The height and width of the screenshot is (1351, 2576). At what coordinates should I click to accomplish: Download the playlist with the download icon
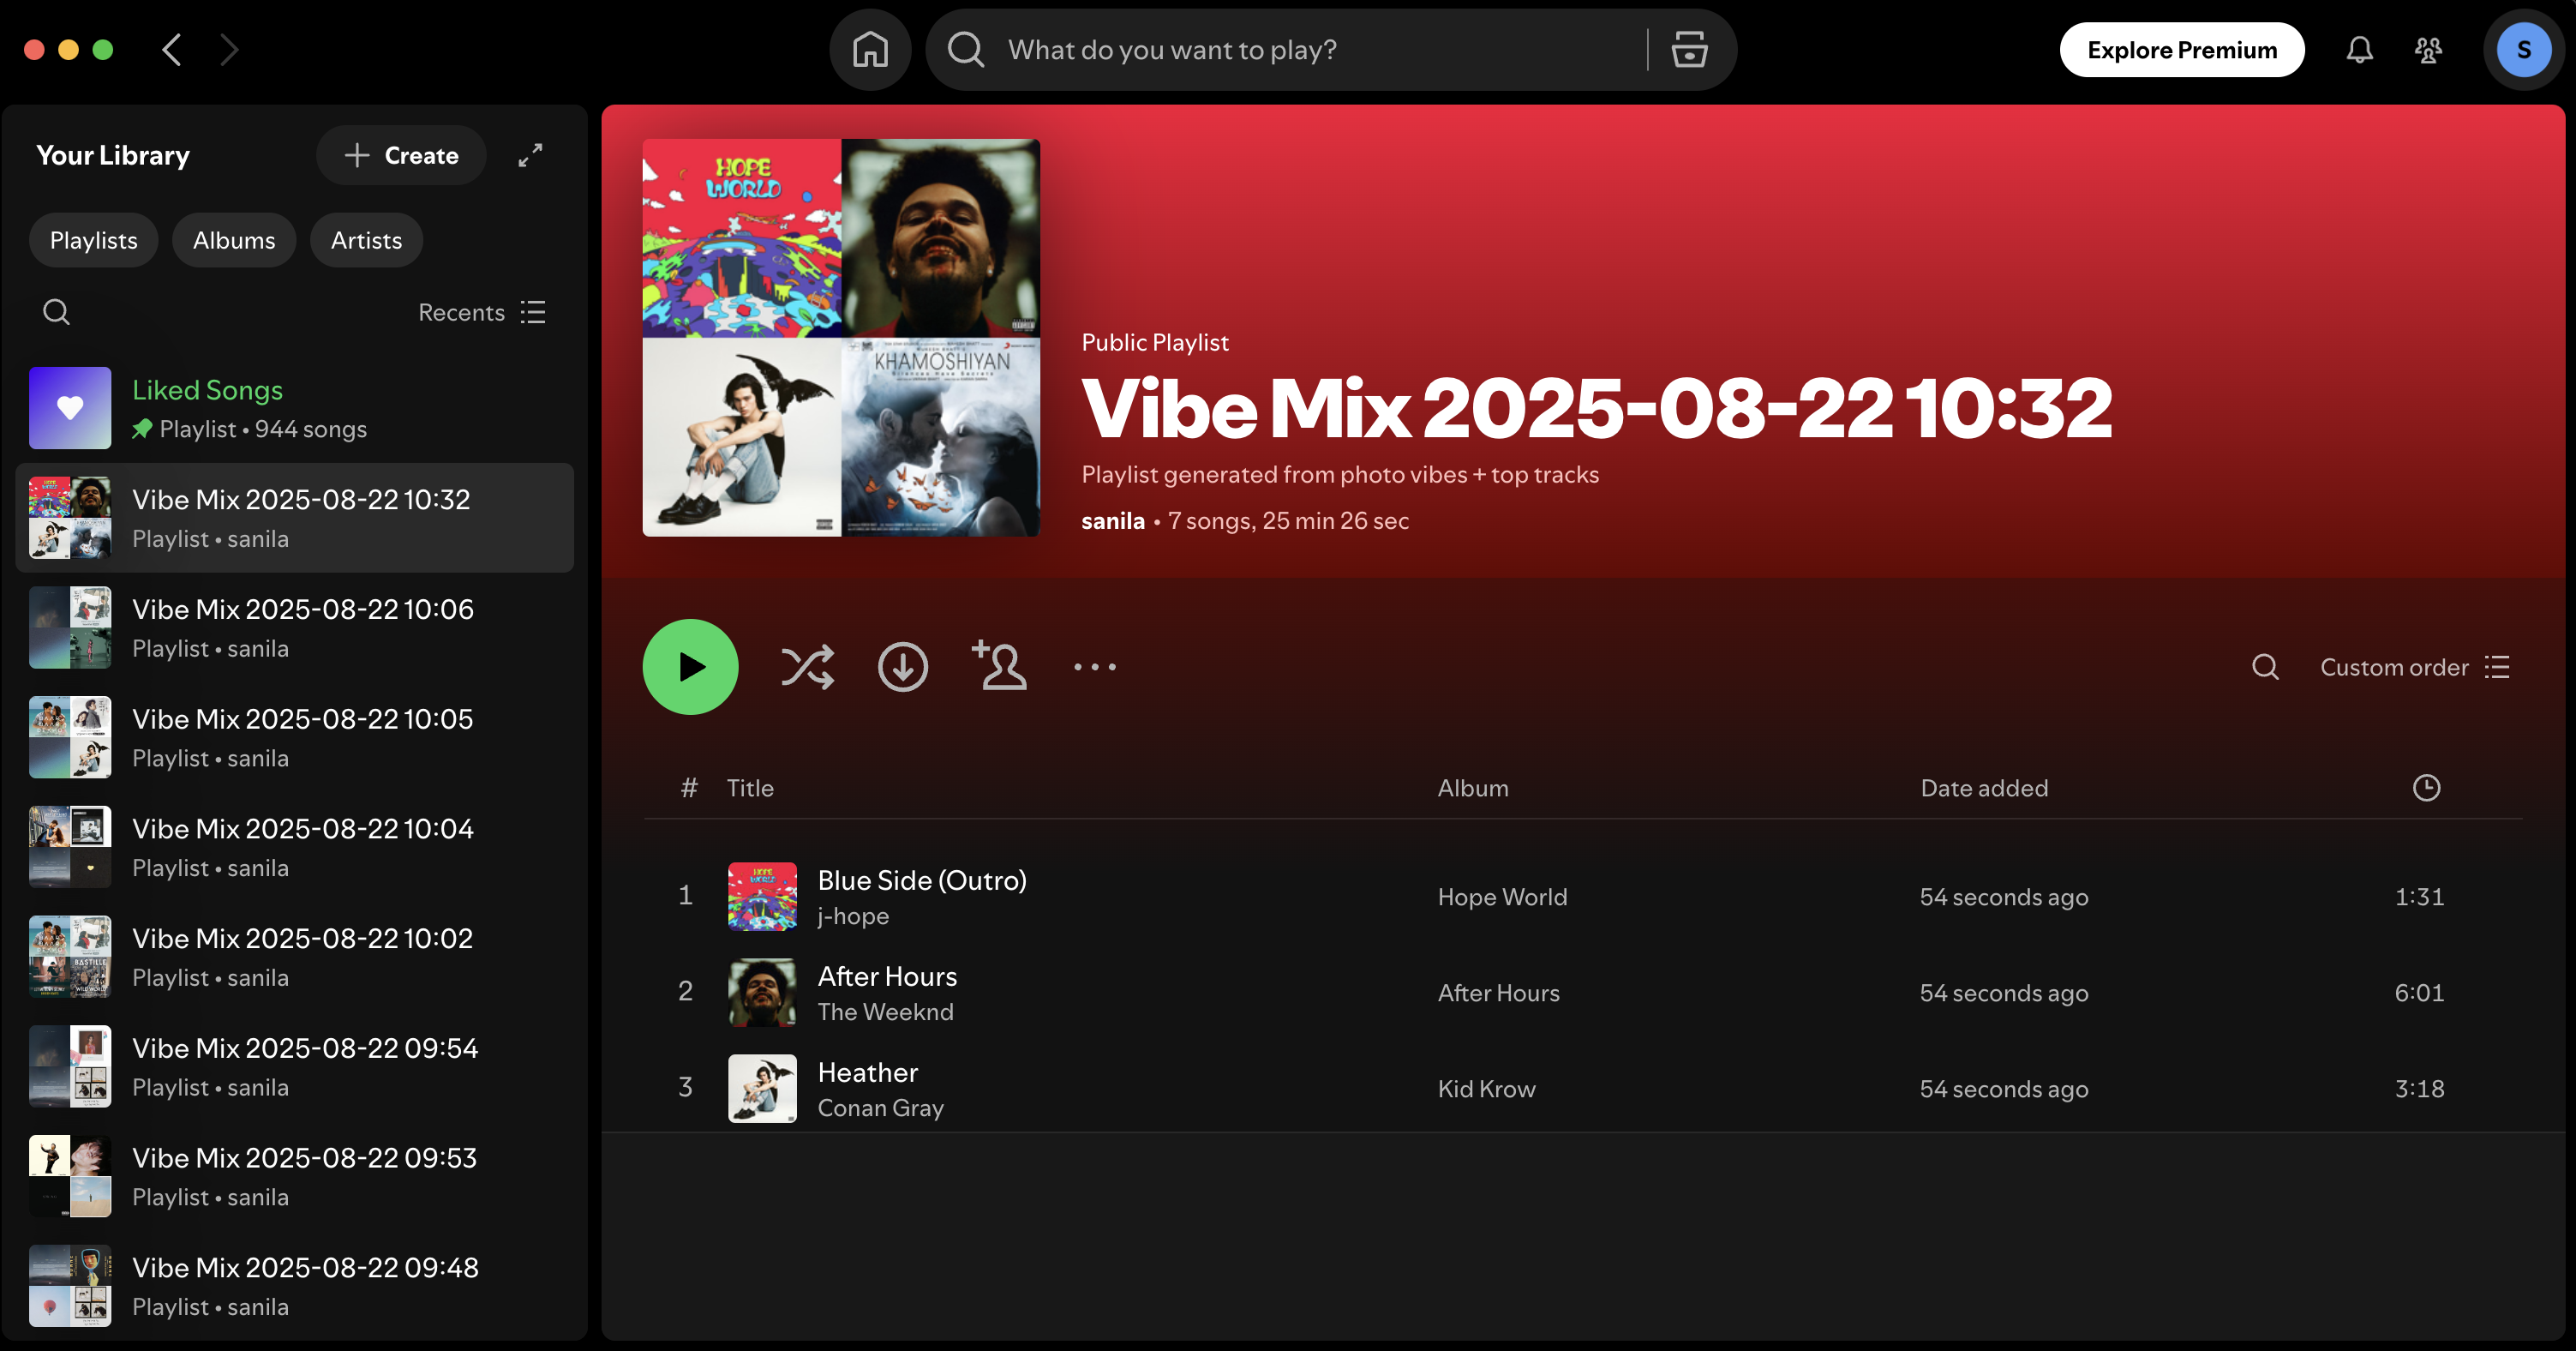click(x=902, y=667)
